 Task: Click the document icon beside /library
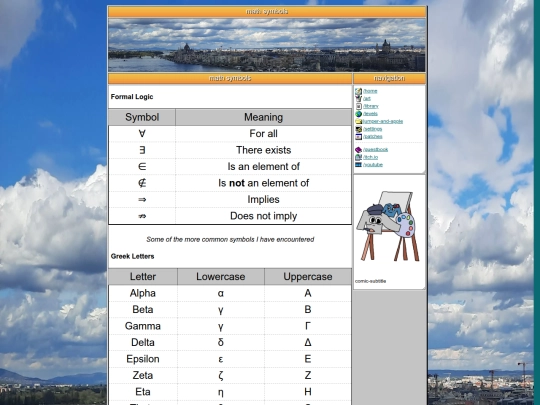point(359,106)
